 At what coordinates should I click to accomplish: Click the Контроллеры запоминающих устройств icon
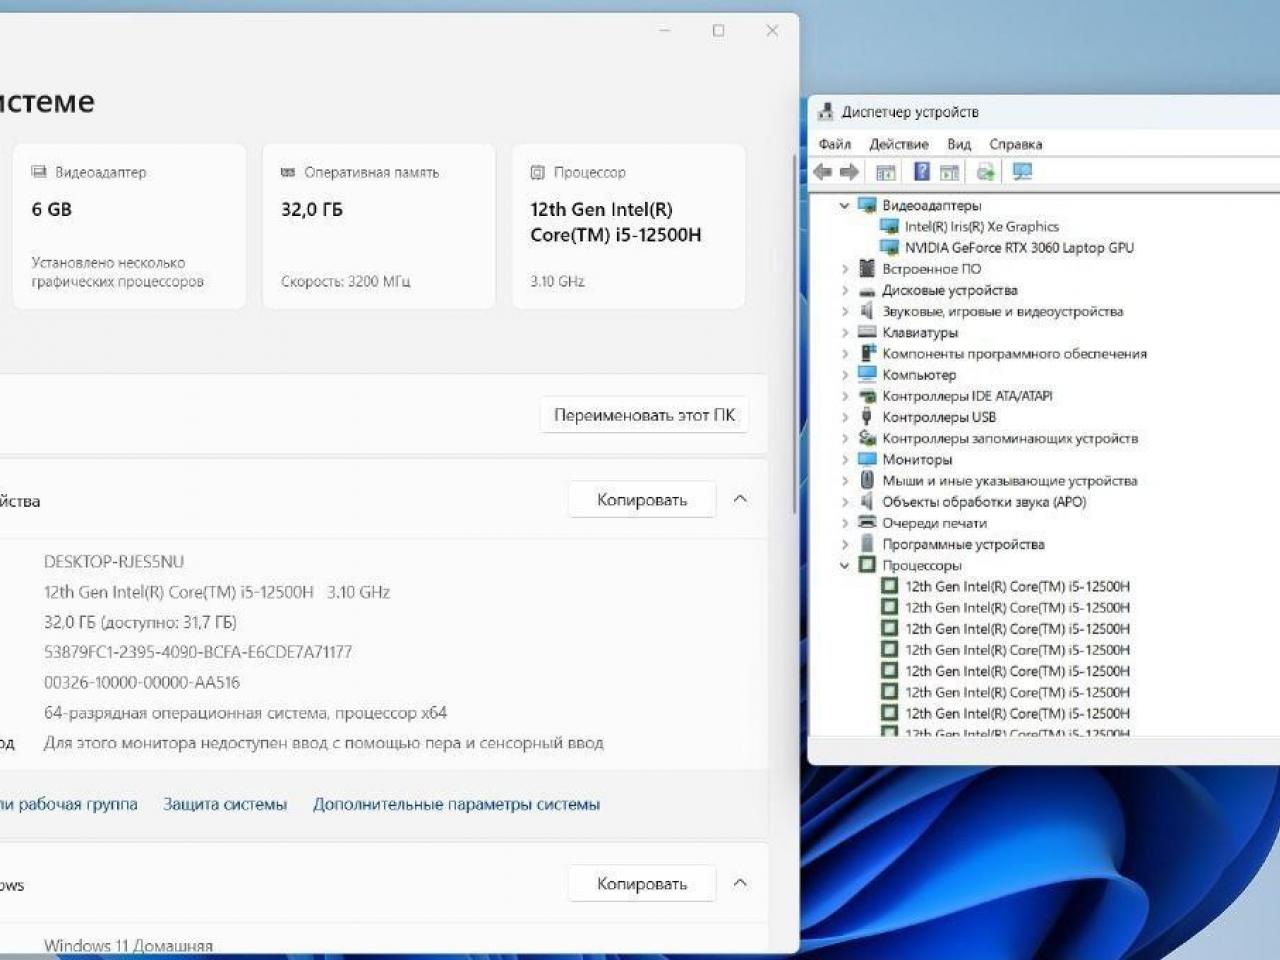(867, 438)
